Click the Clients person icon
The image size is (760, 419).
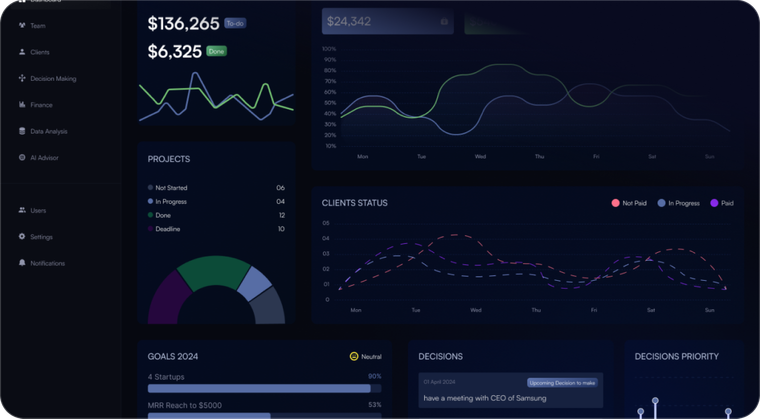pyautogui.click(x=22, y=52)
